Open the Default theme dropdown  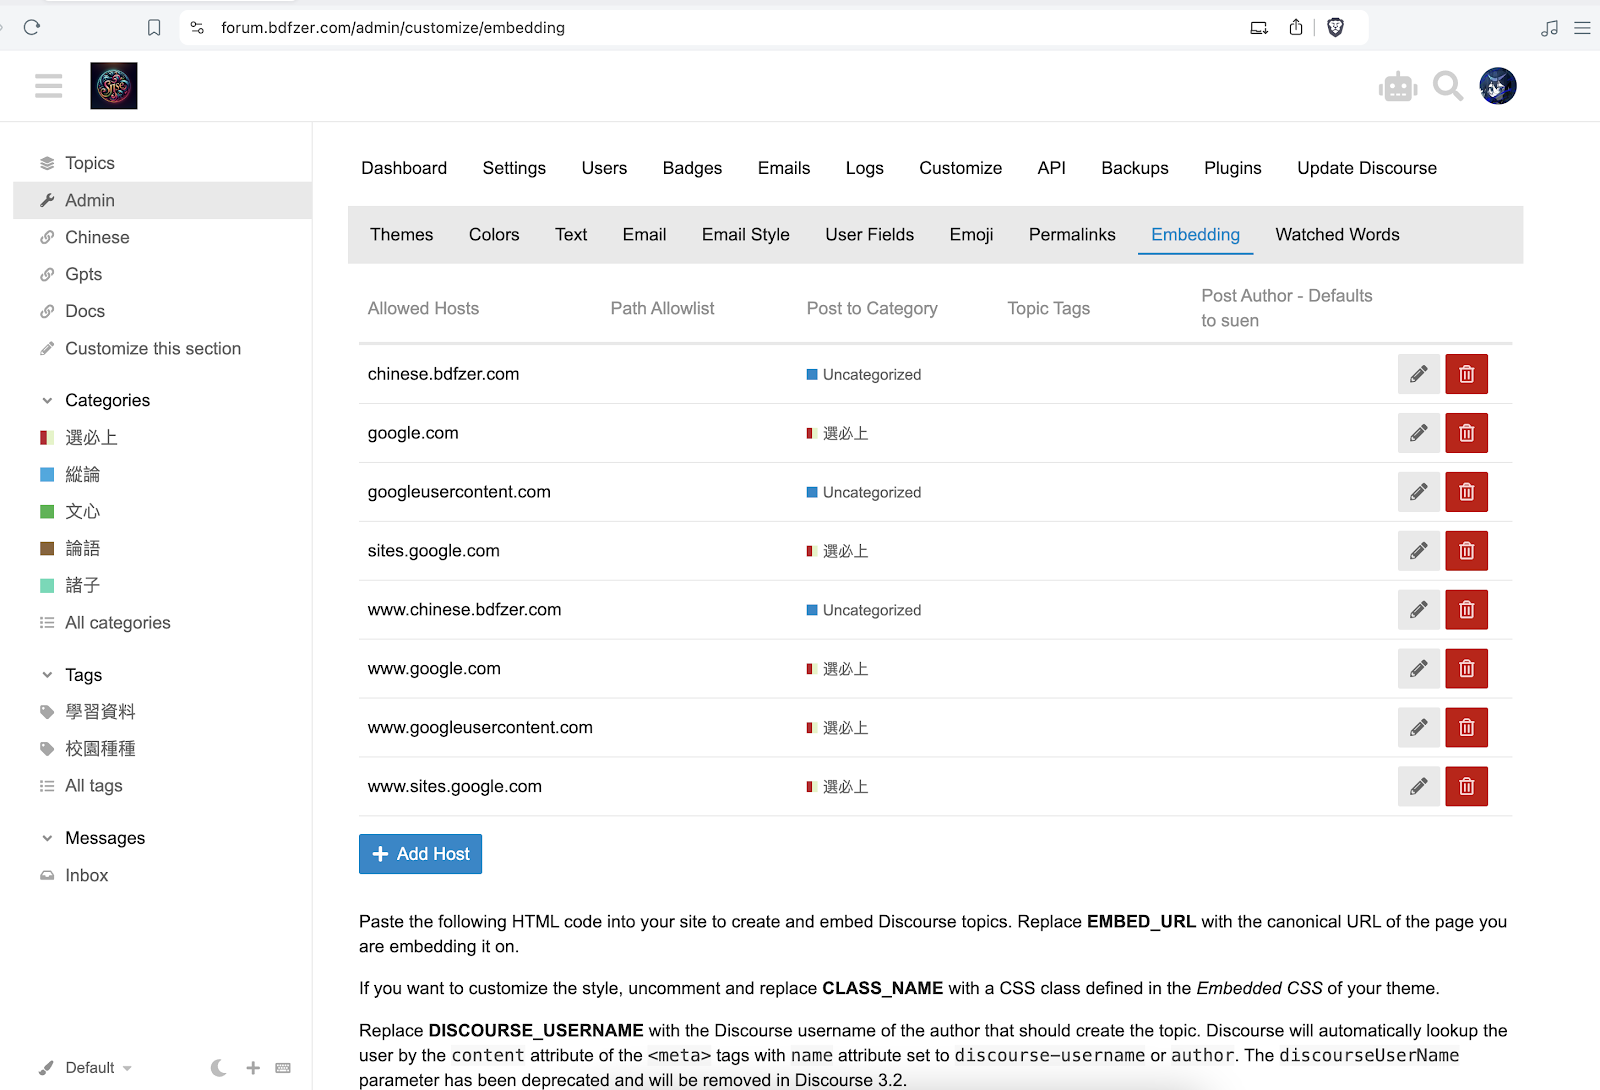(90, 1068)
